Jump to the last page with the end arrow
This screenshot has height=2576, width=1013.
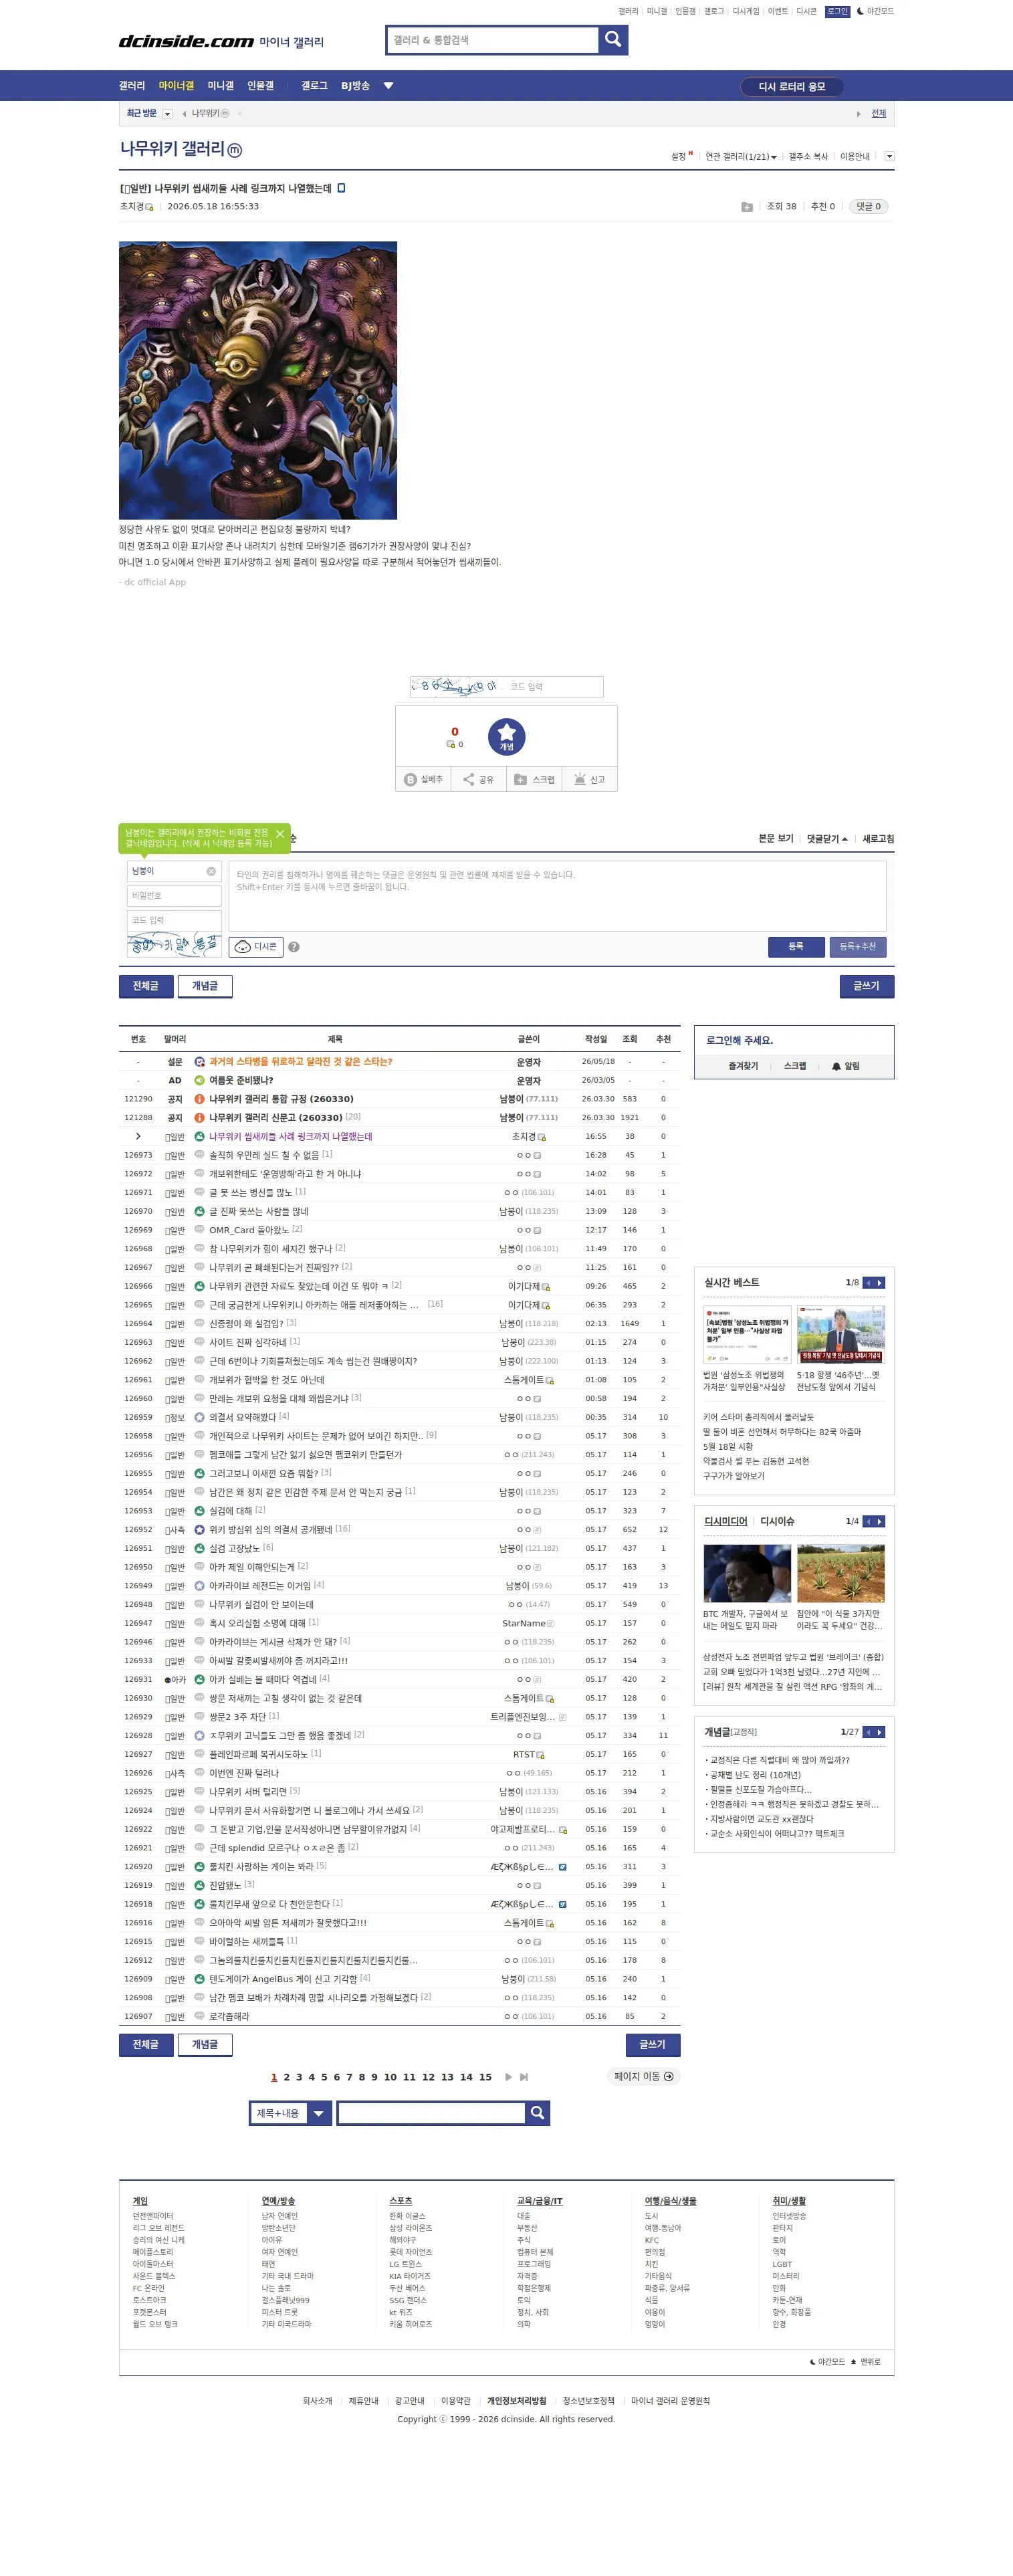(x=524, y=2077)
